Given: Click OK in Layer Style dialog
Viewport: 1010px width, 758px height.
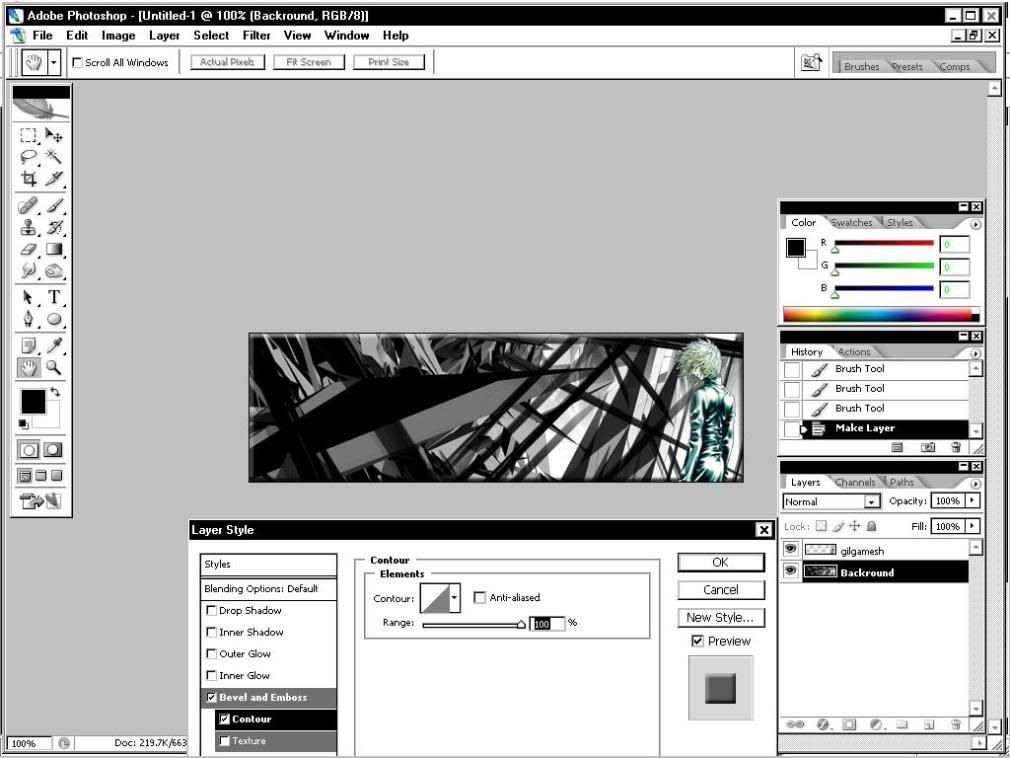Looking at the screenshot, I should pyautogui.click(x=721, y=562).
